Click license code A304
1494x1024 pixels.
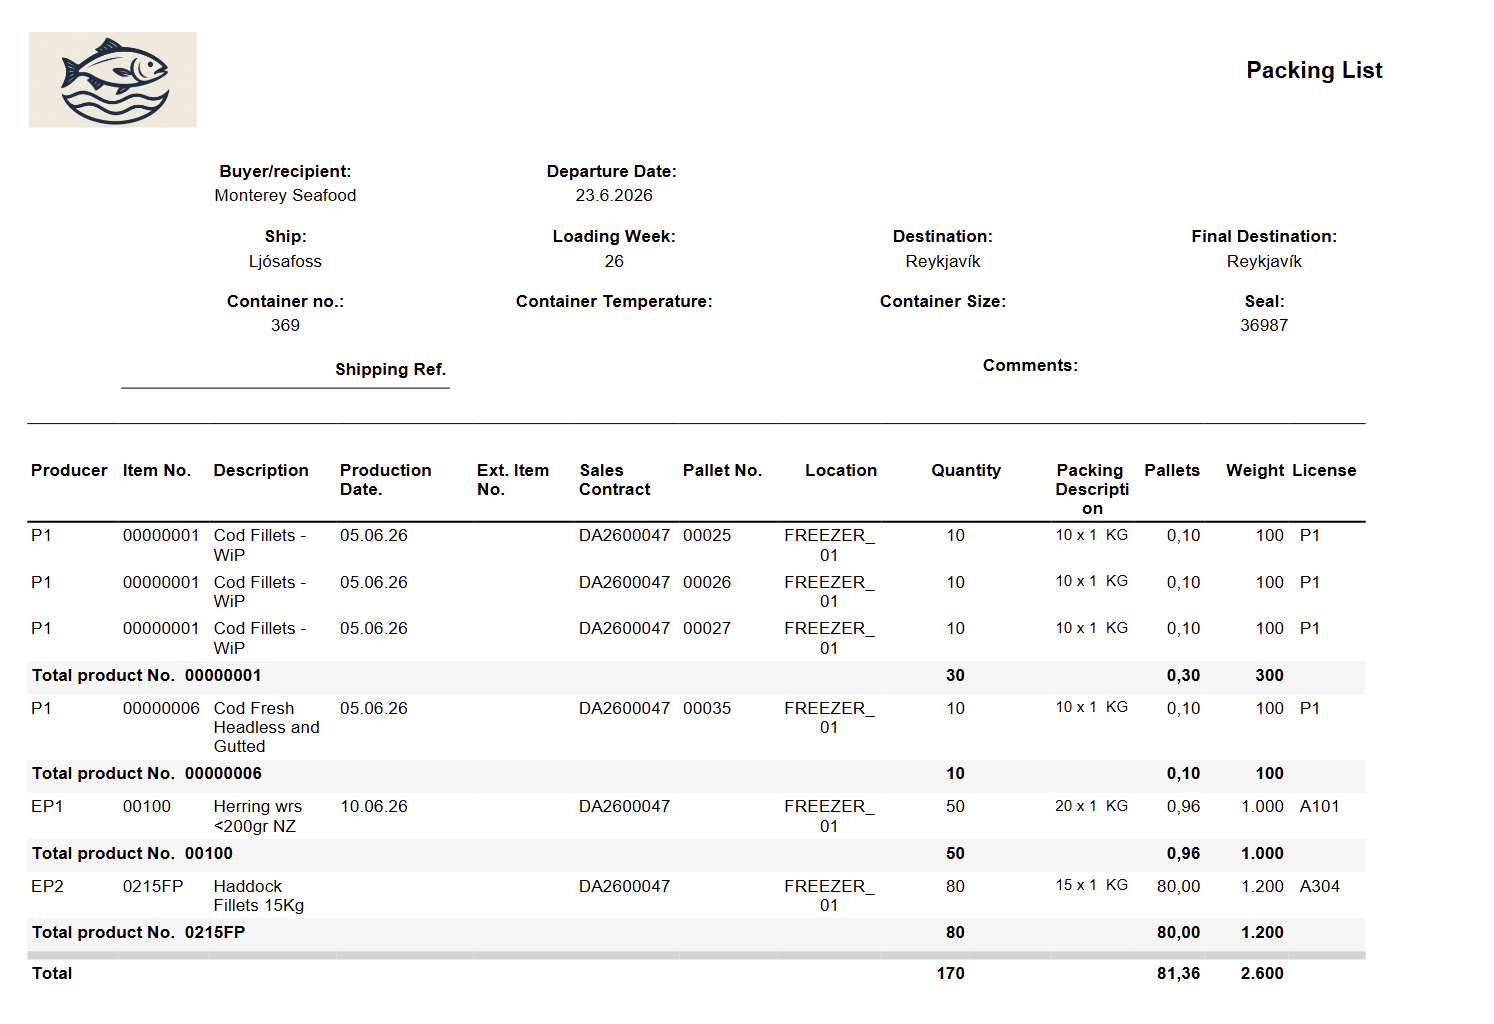1319,886
